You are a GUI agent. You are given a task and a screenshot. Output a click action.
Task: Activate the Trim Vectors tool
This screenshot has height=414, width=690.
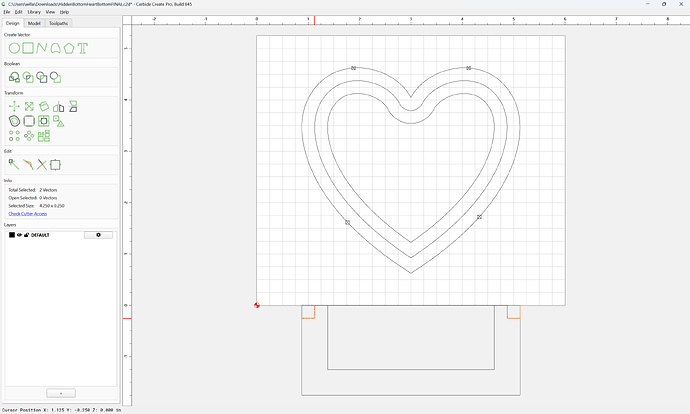[x=42, y=165]
